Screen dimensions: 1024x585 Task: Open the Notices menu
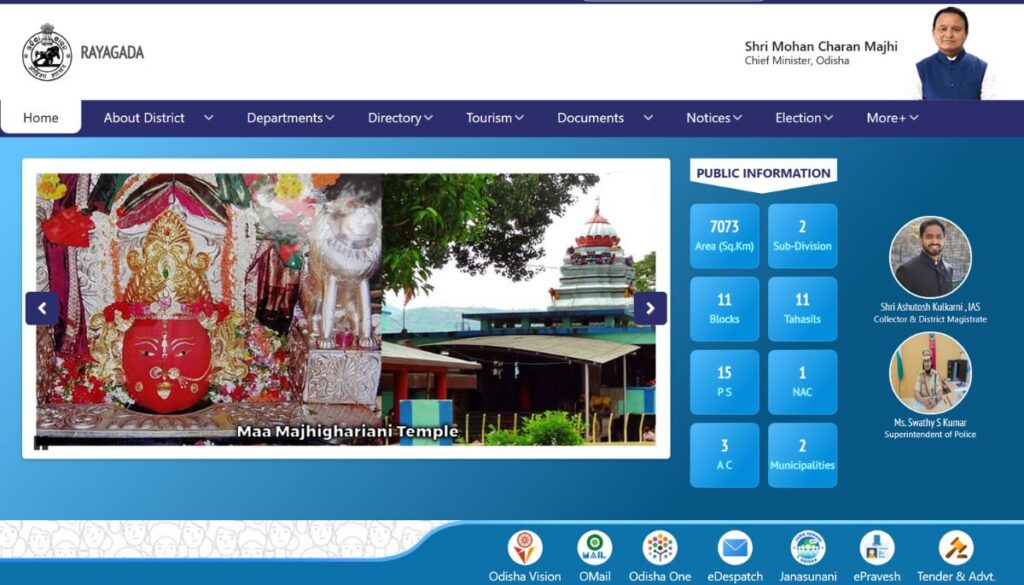712,117
